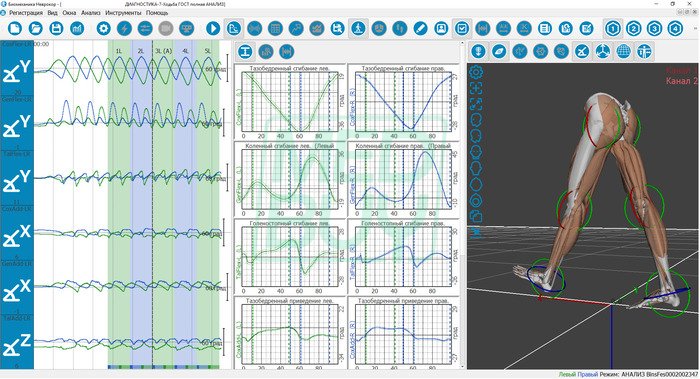Click the down arrow icon in 3D toolbar
Viewport: 700px width, 379px height.
click(479, 52)
